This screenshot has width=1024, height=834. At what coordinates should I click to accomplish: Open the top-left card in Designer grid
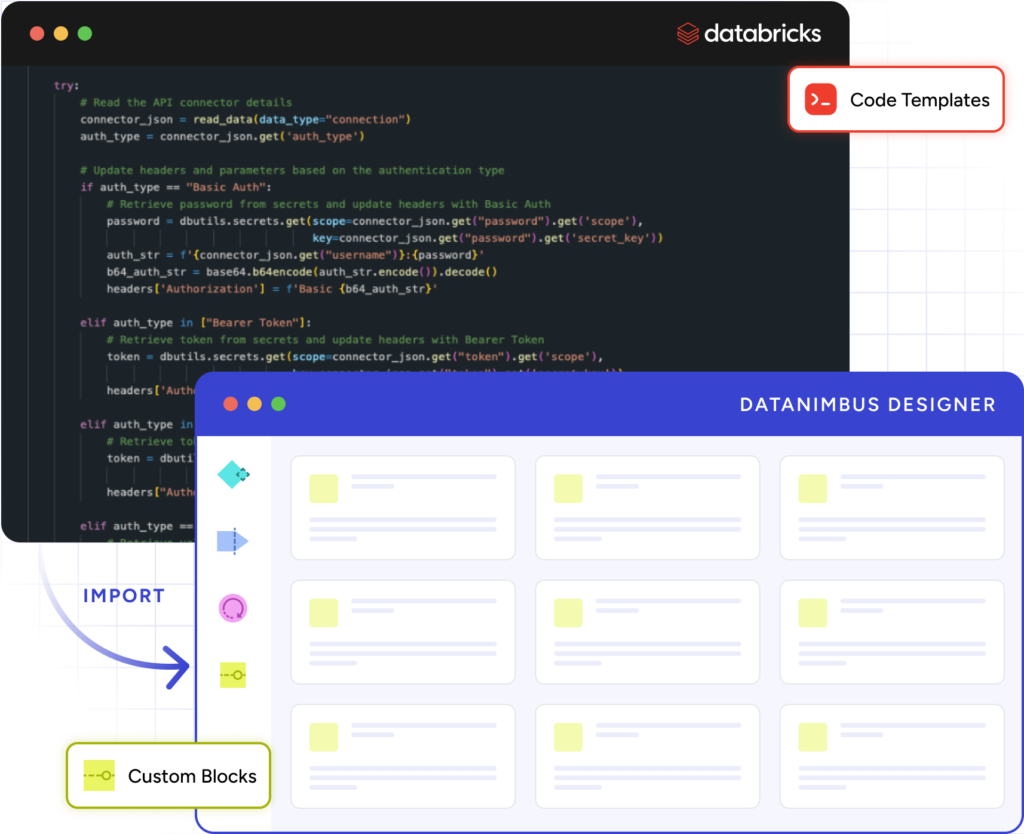click(402, 507)
